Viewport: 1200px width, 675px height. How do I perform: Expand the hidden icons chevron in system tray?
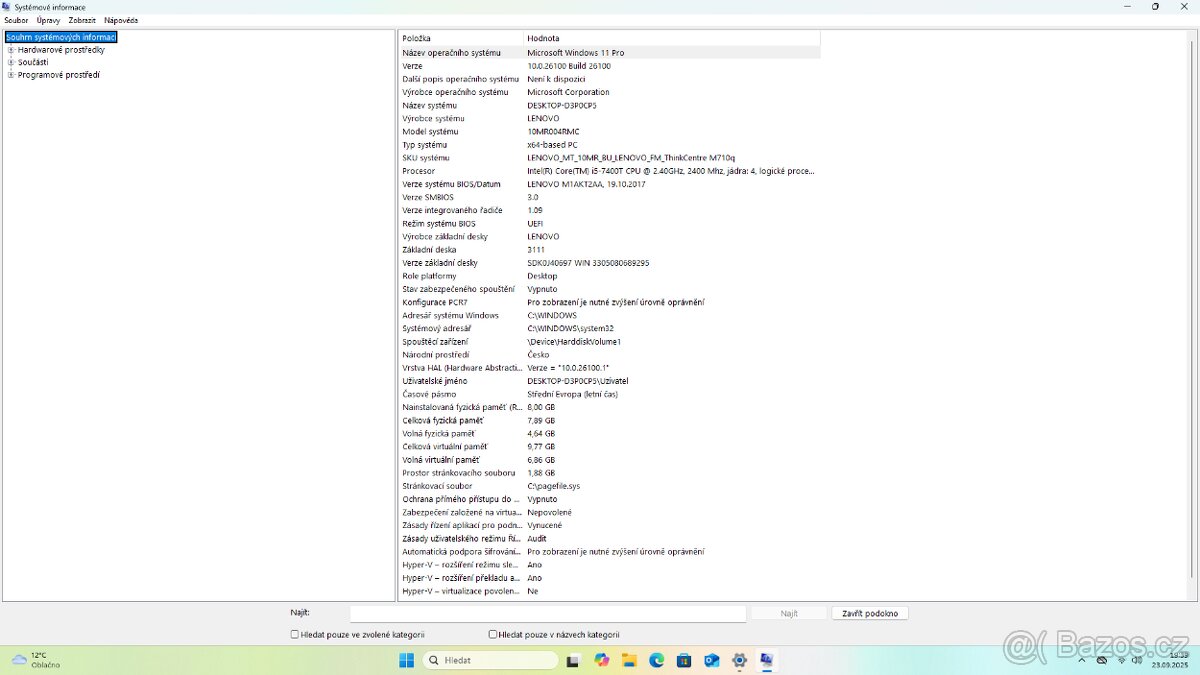coord(1082,660)
